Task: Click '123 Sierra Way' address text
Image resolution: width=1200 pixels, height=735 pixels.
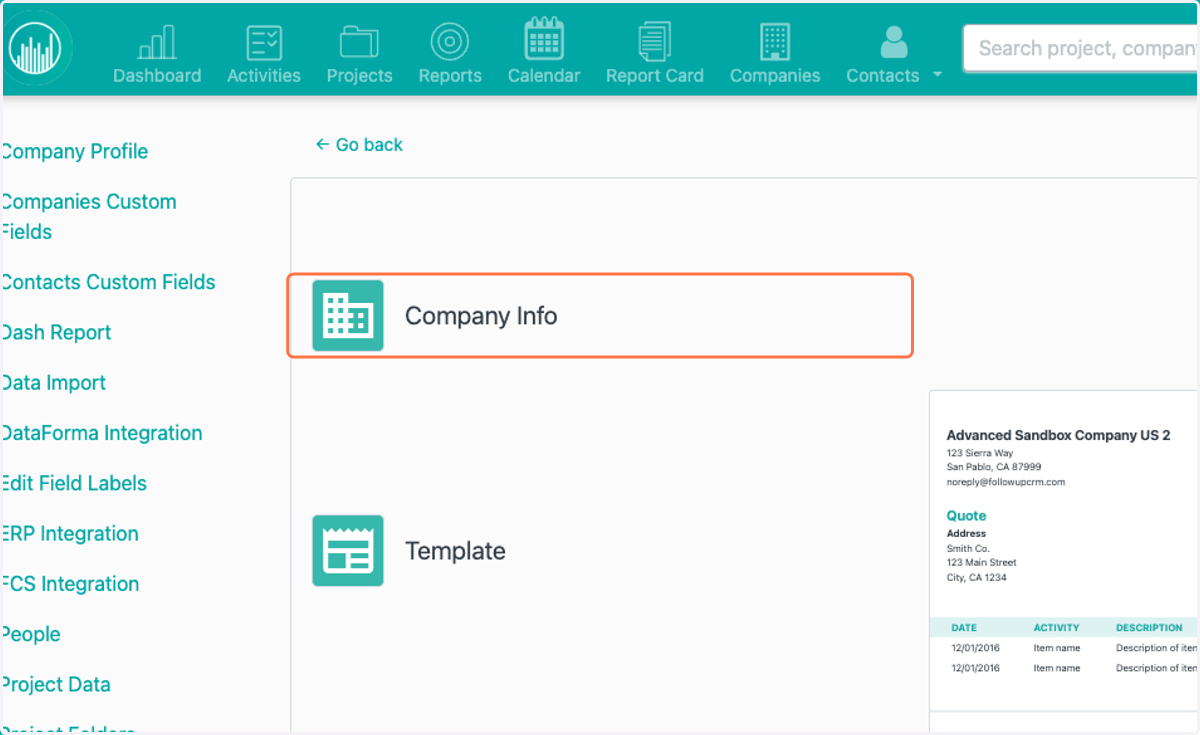Action: pyautogui.click(x=980, y=453)
